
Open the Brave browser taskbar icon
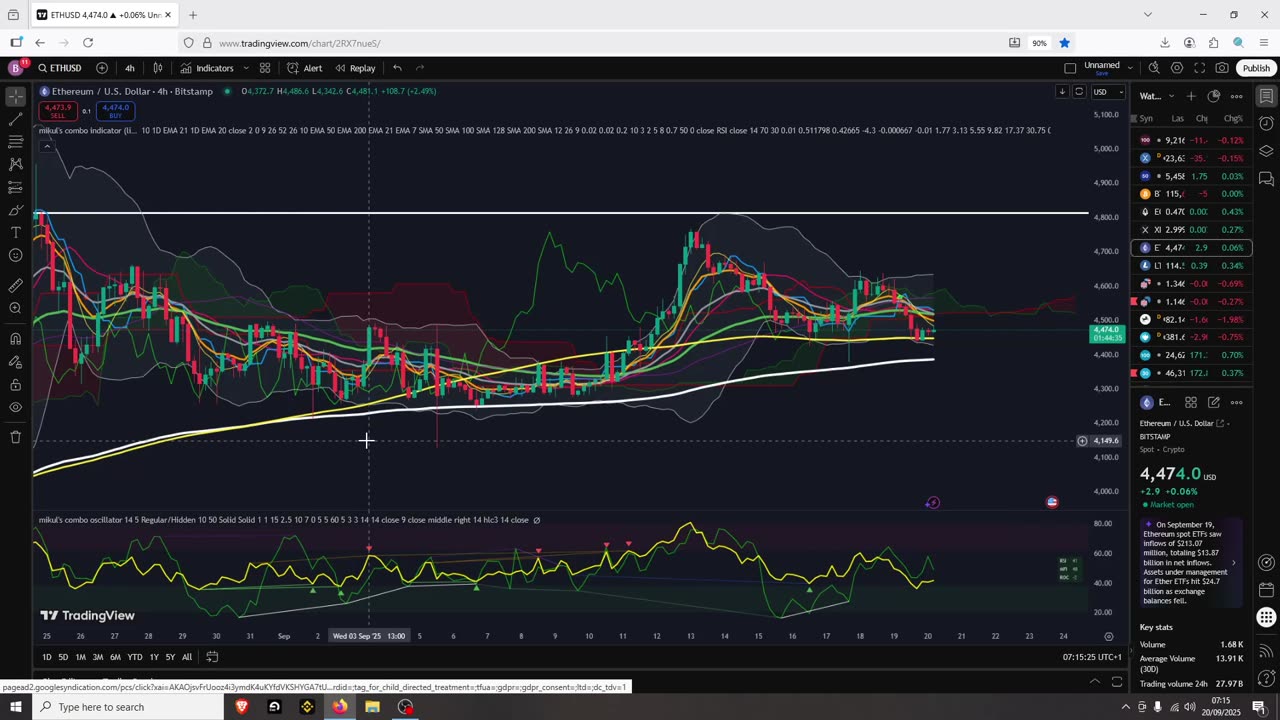click(x=241, y=707)
